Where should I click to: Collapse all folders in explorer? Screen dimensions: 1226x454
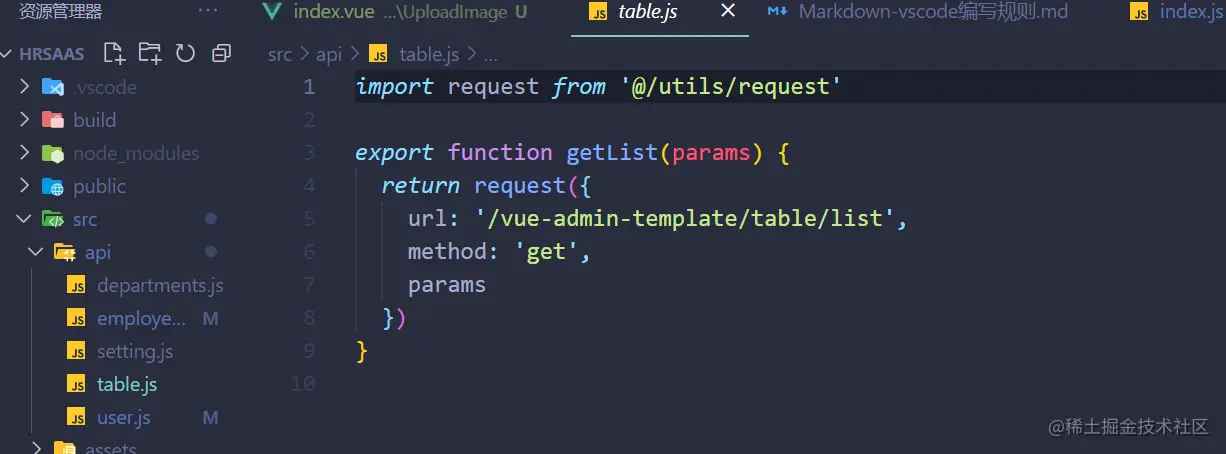pyautogui.click(x=221, y=53)
